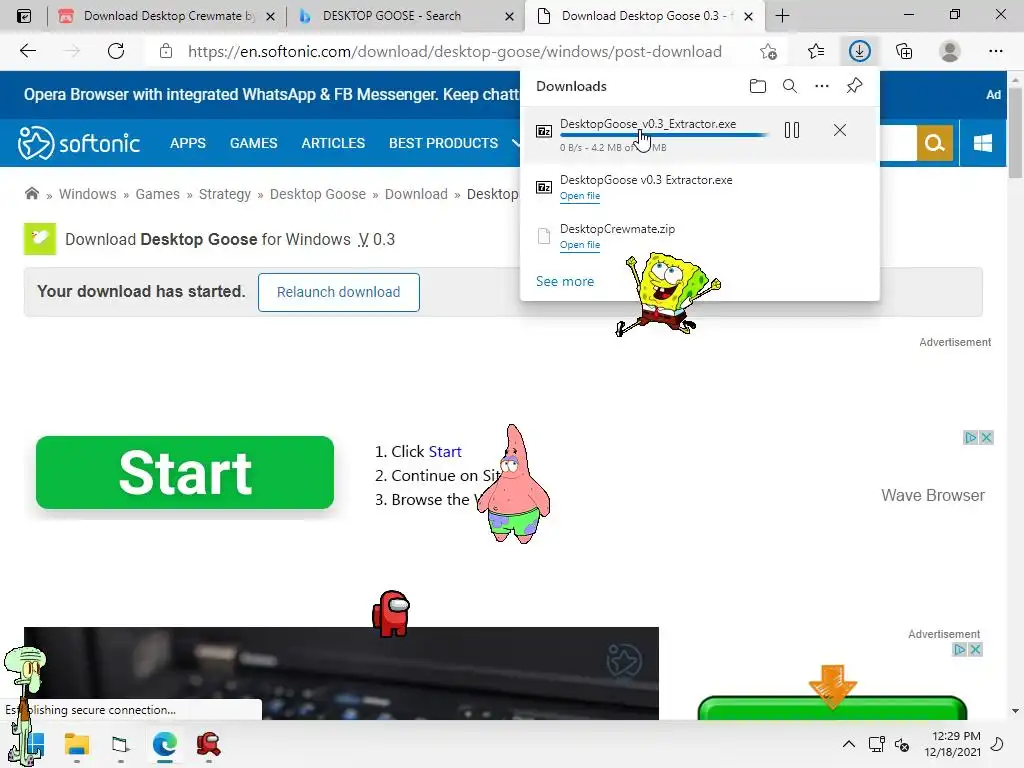The width and height of the screenshot is (1024, 768).
Task: Open the Favorites list
Action: [816, 51]
